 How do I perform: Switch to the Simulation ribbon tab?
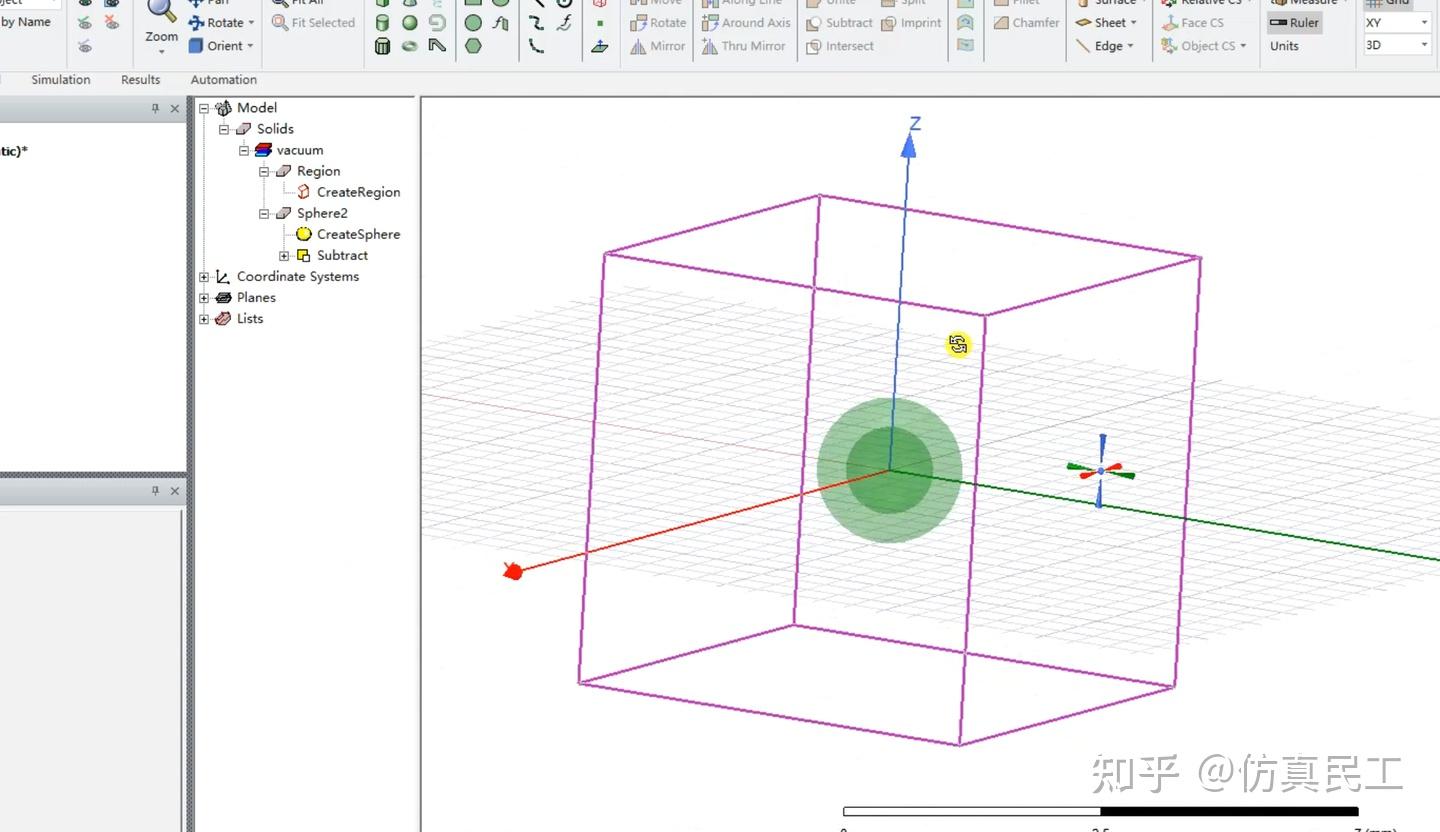[60, 80]
